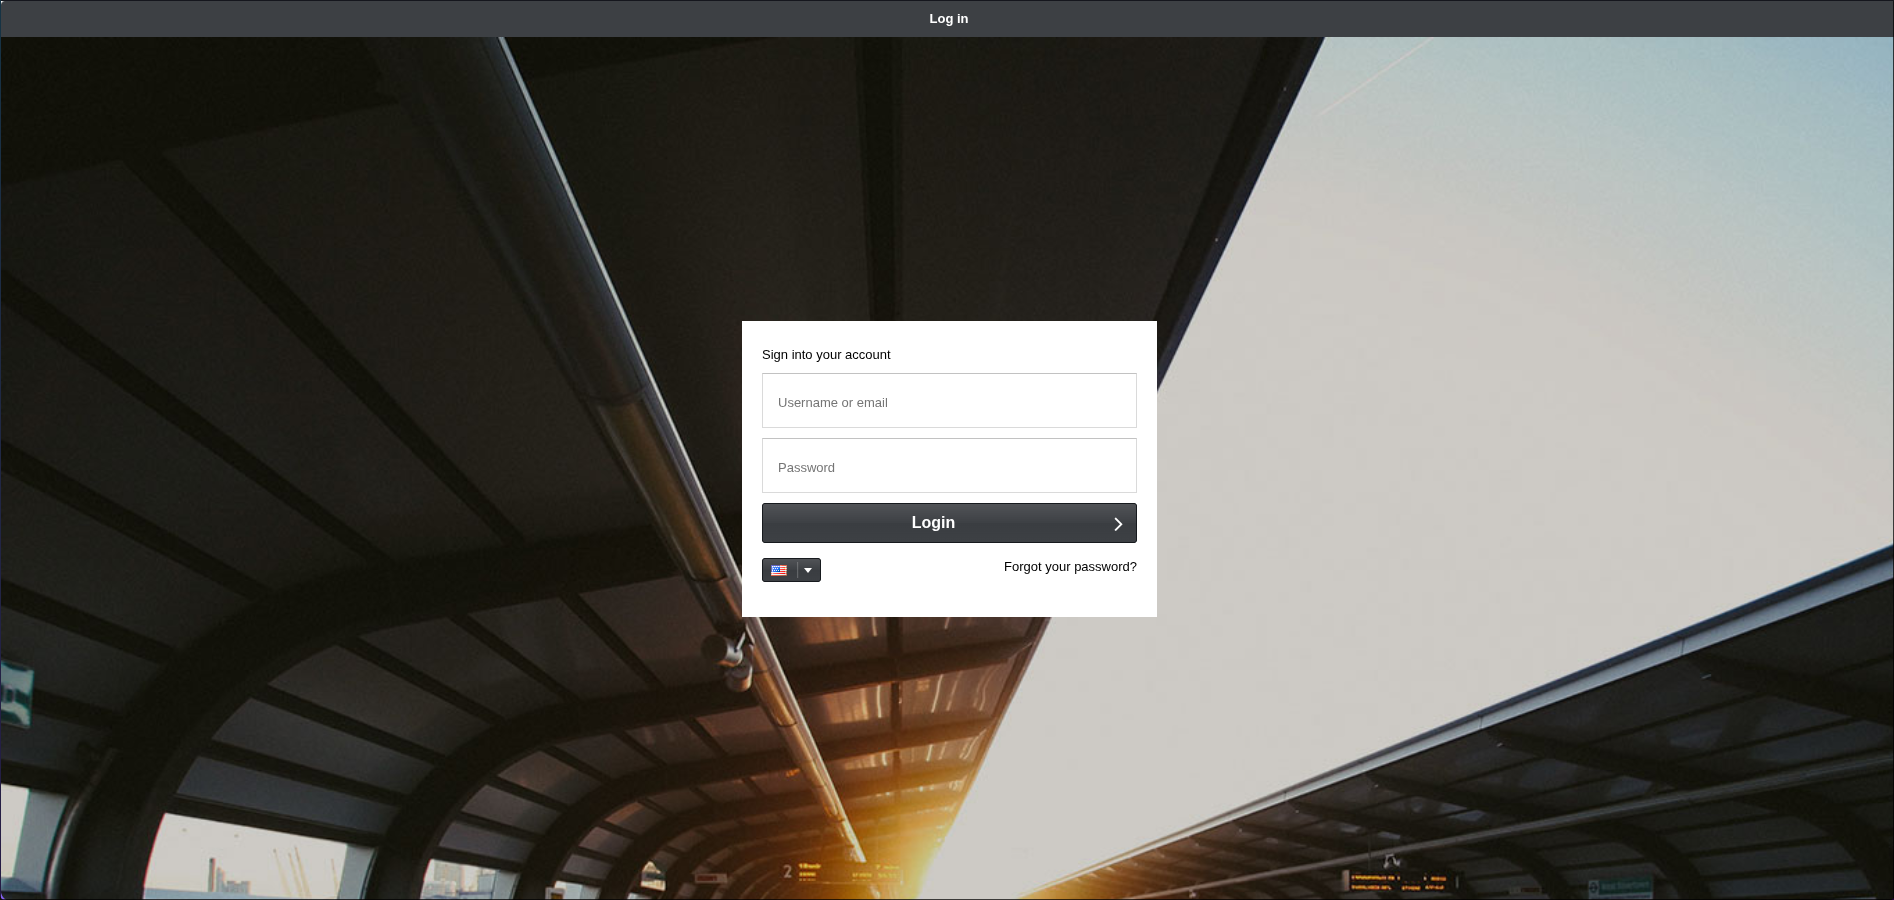
Task: Click the platform number 2 sign
Action: [787, 872]
